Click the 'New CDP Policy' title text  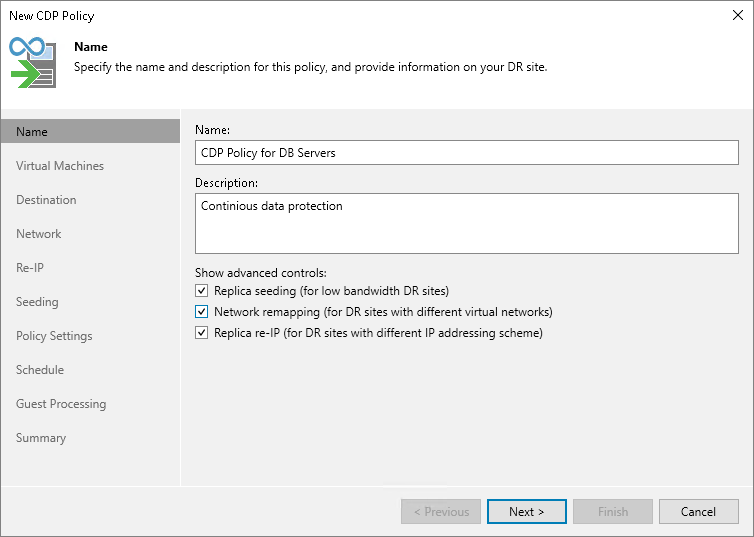click(51, 16)
